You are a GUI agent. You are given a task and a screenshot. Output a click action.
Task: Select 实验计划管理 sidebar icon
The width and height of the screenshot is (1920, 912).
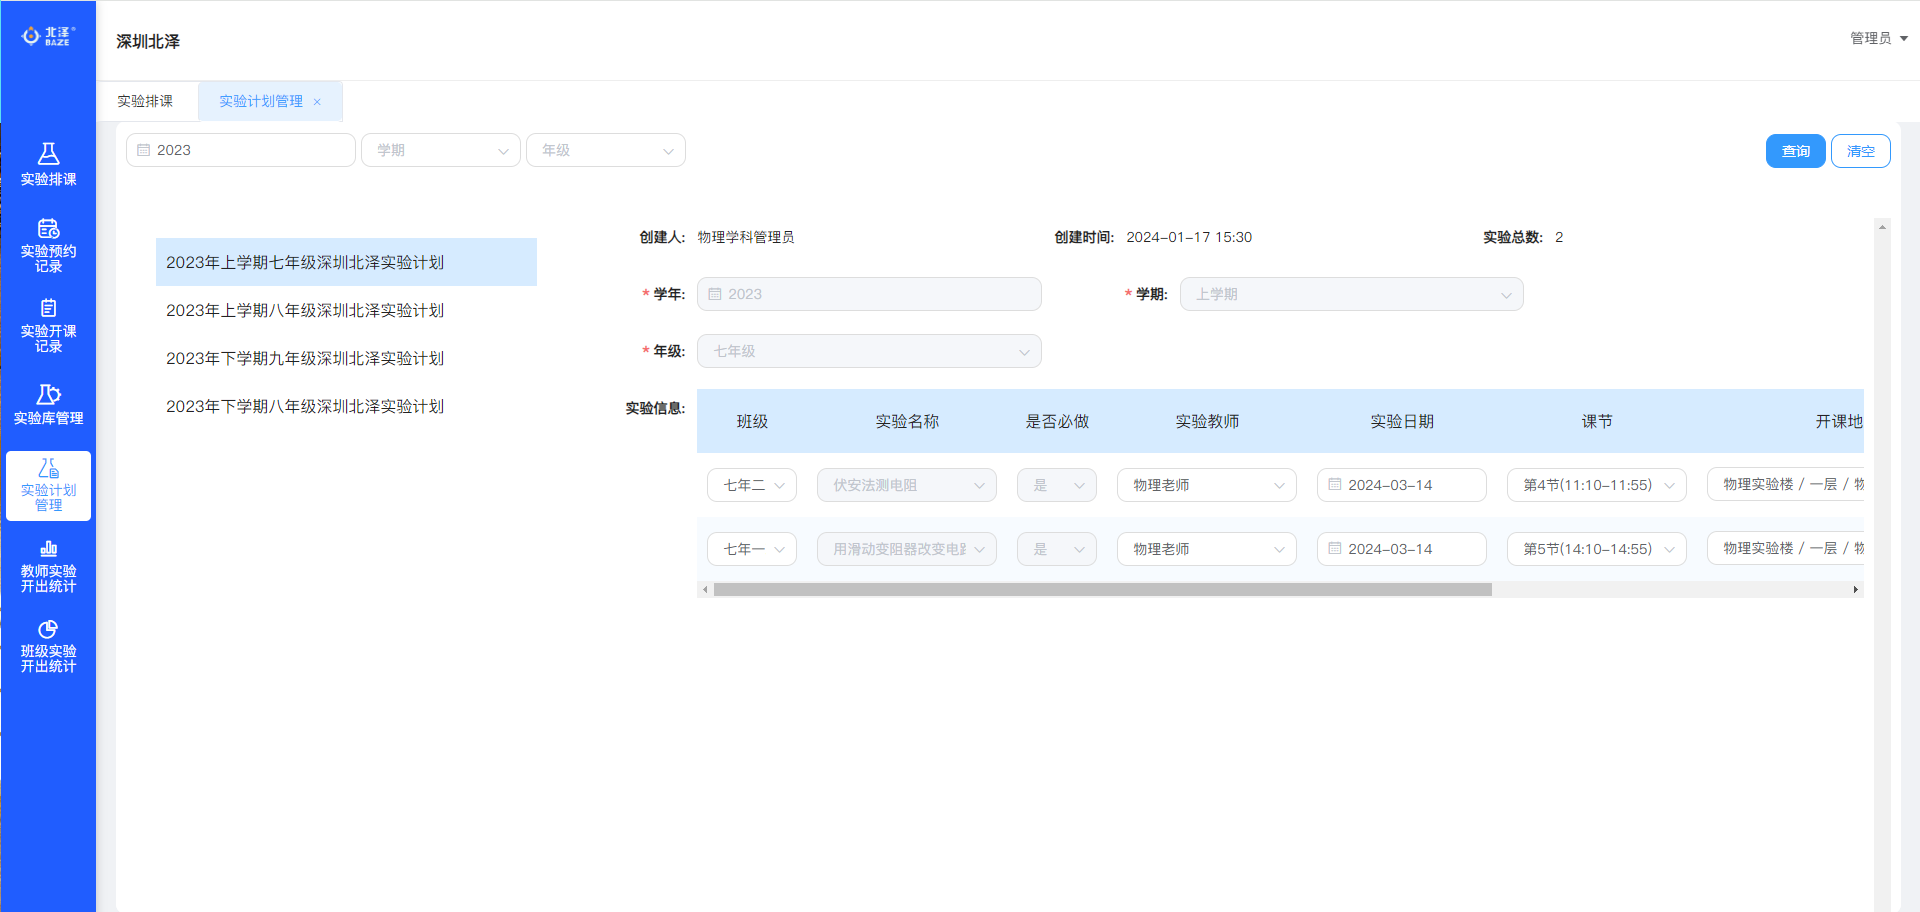pos(48,485)
